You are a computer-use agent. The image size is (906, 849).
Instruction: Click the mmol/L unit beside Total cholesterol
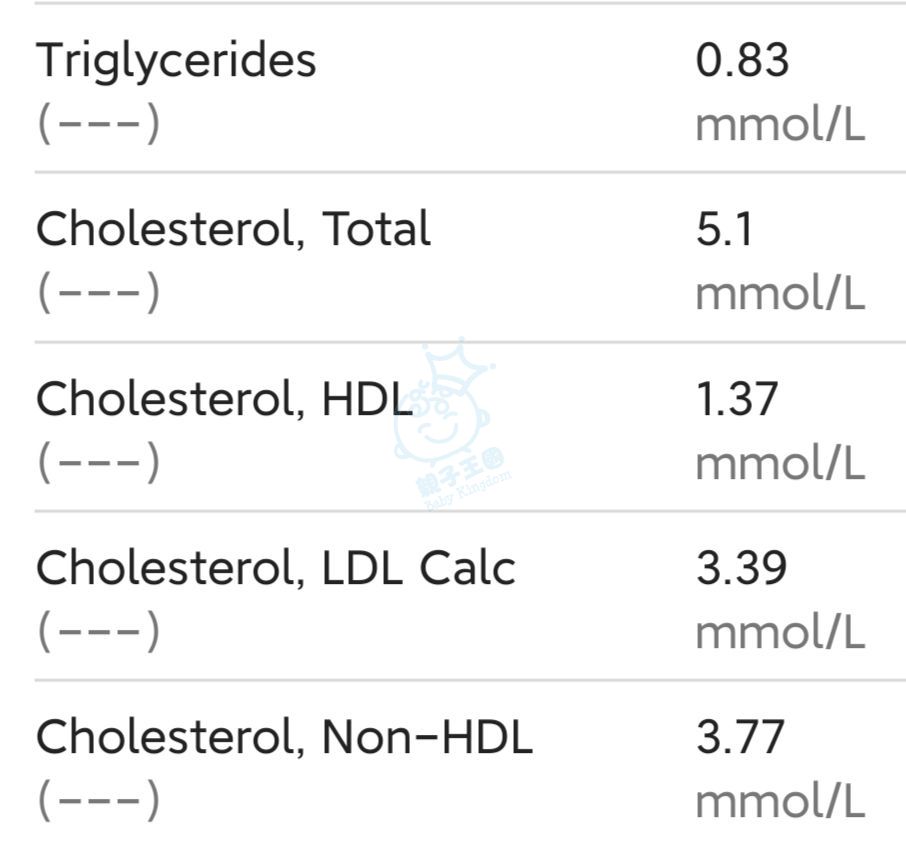(780, 293)
